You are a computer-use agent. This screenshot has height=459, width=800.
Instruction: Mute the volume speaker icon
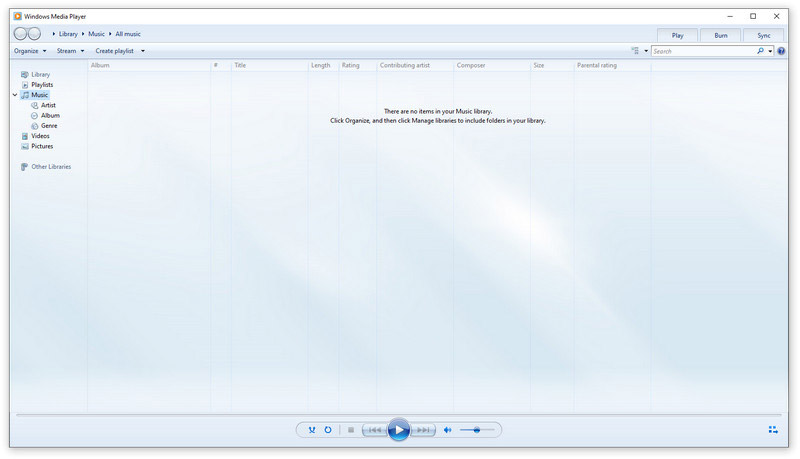(x=447, y=430)
